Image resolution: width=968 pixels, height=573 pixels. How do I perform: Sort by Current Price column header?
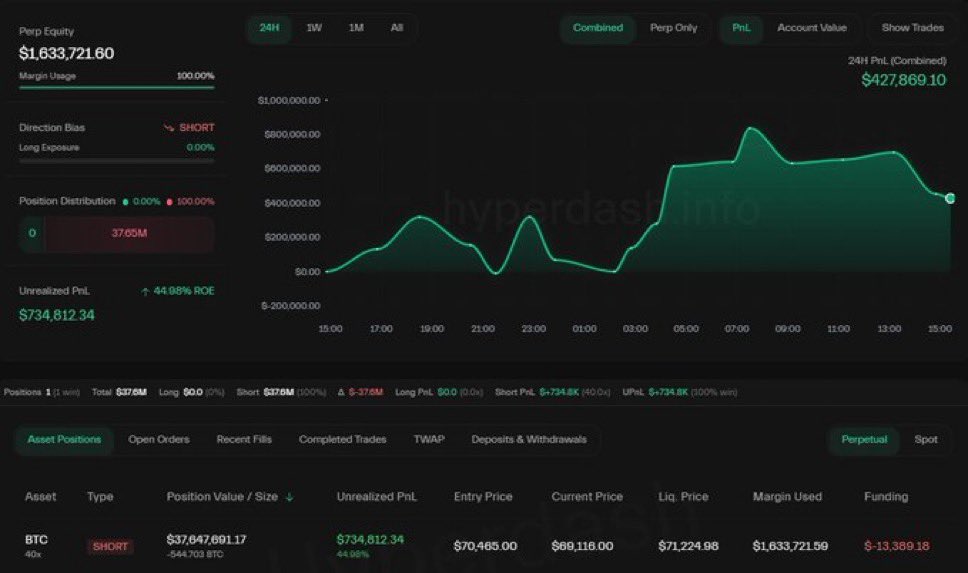point(587,497)
